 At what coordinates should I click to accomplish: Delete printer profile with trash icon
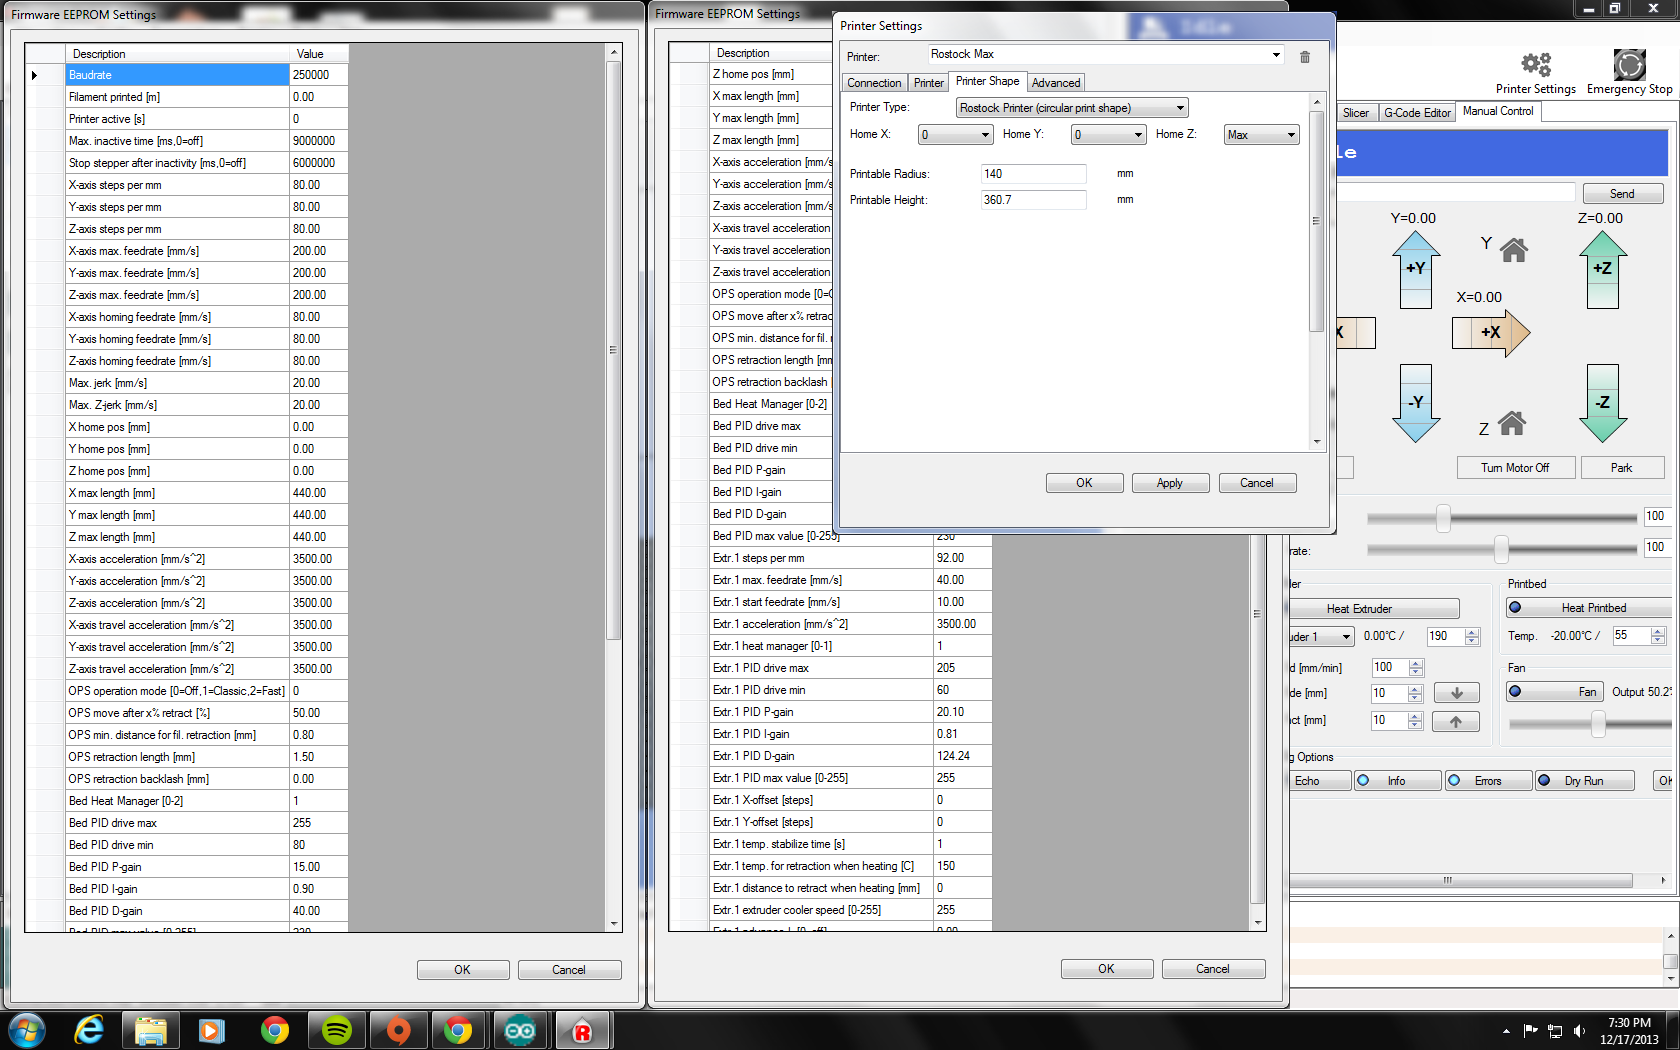pos(1304,57)
